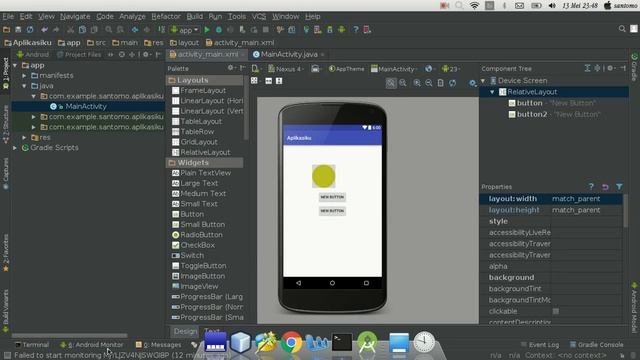Expand the Gradle Scripts node
This screenshot has height=360, width=640.
coord(15,148)
